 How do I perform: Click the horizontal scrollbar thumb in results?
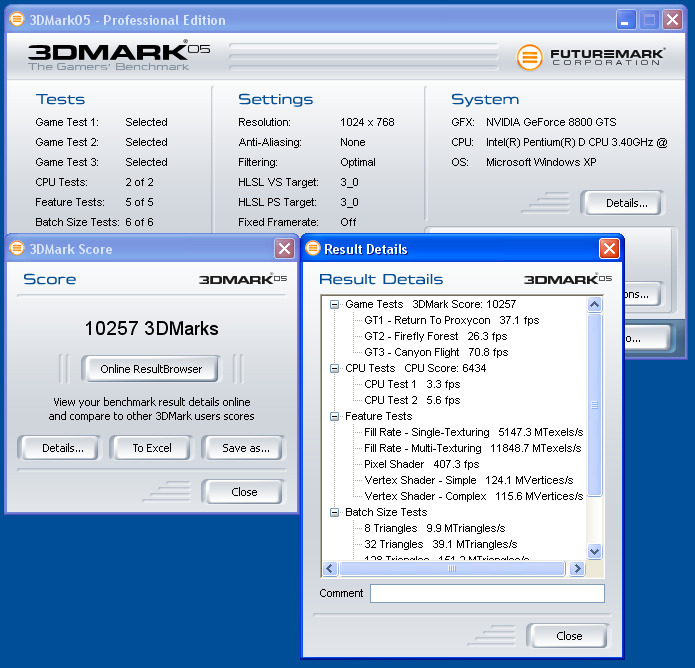[x=452, y=569]
